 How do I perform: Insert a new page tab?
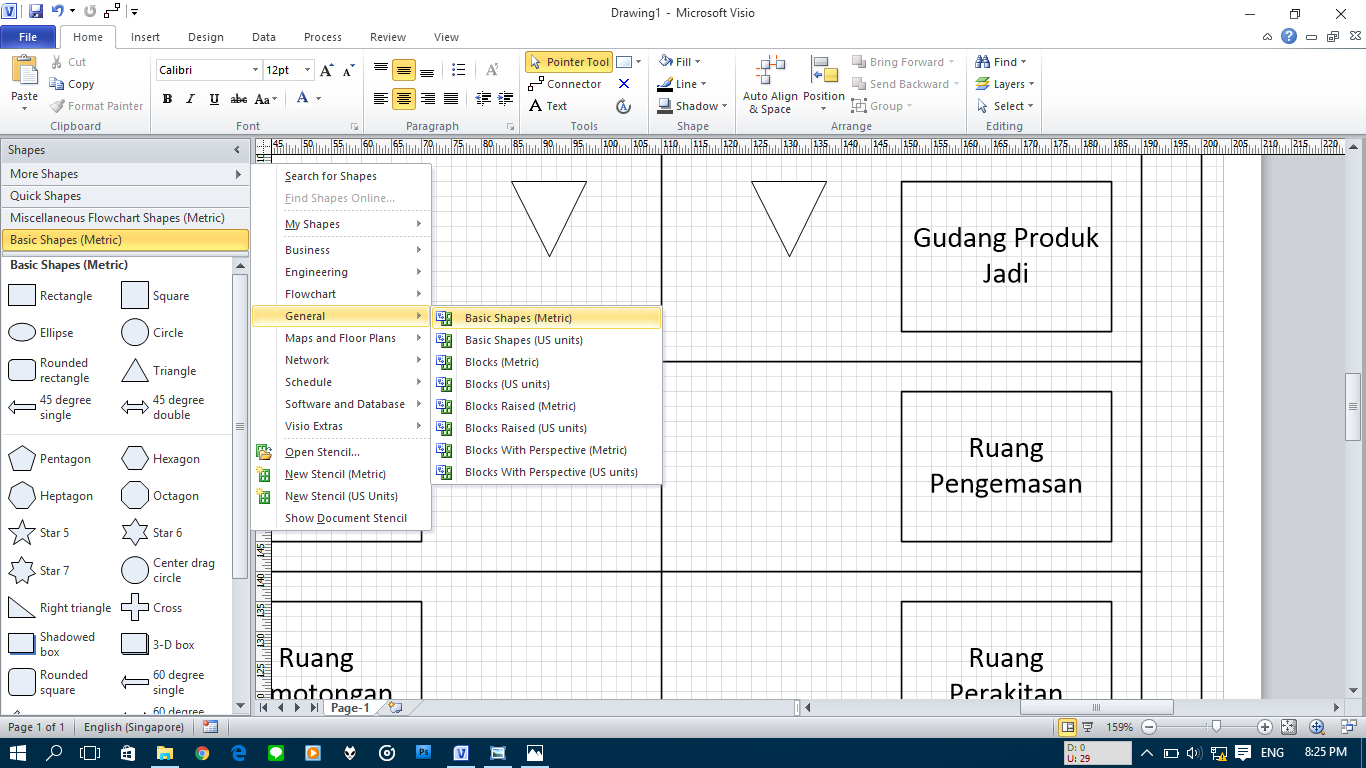click(395, 707)
